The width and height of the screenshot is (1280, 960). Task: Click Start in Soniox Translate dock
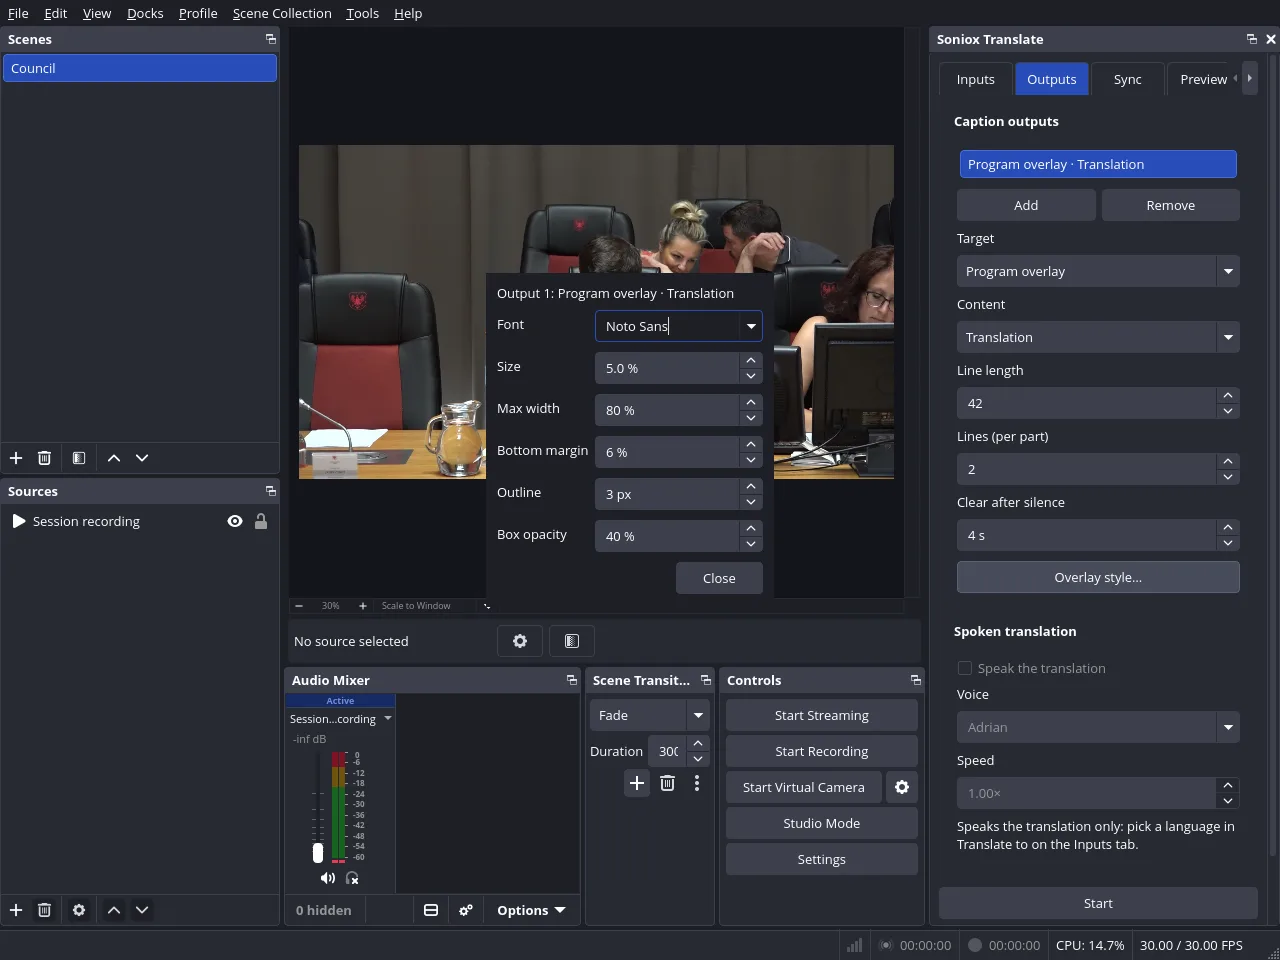coord(1098,903)
